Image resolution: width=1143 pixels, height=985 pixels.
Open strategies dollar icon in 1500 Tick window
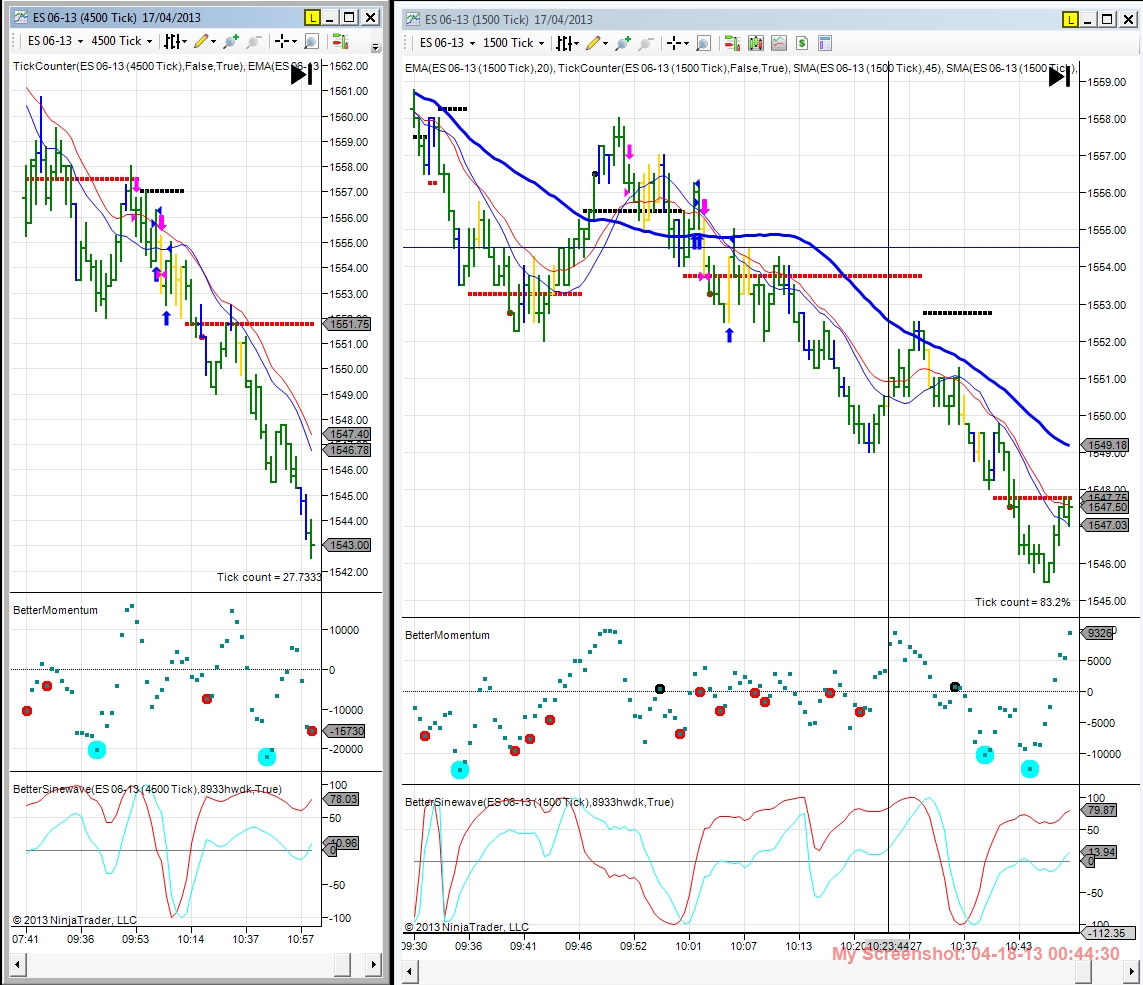tap(802, 44)
